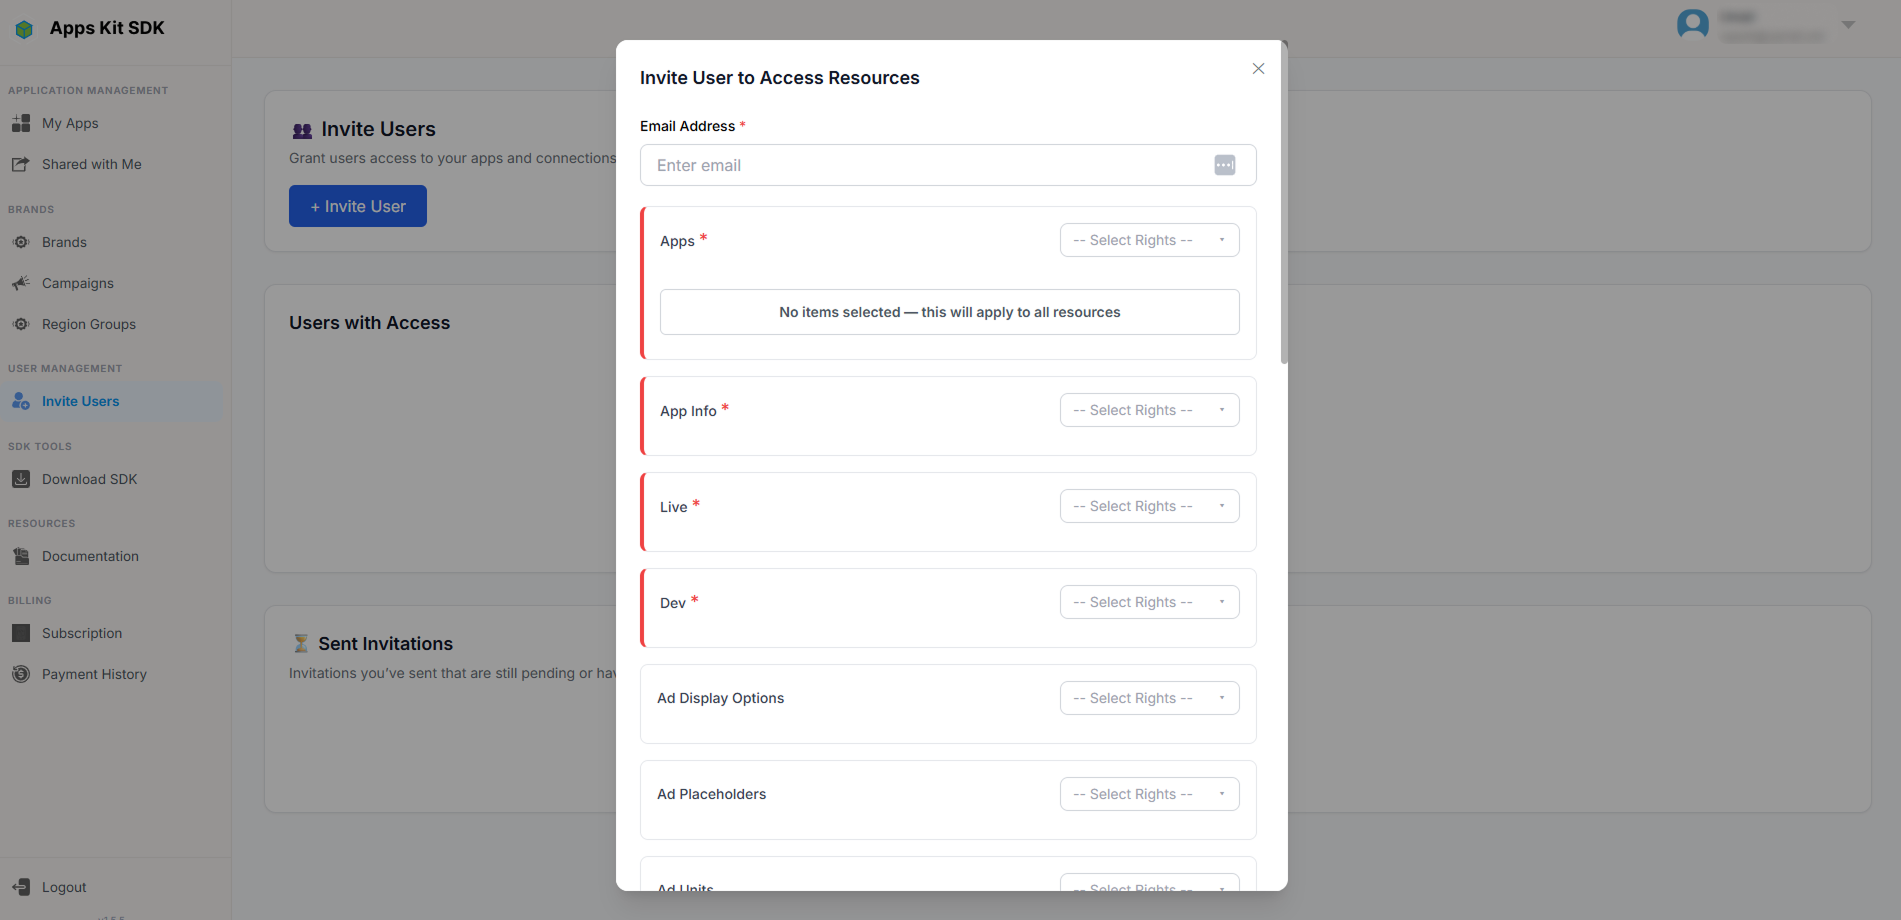
Task: Click Logout in the sidebar
Action: (x=64, y=887)
